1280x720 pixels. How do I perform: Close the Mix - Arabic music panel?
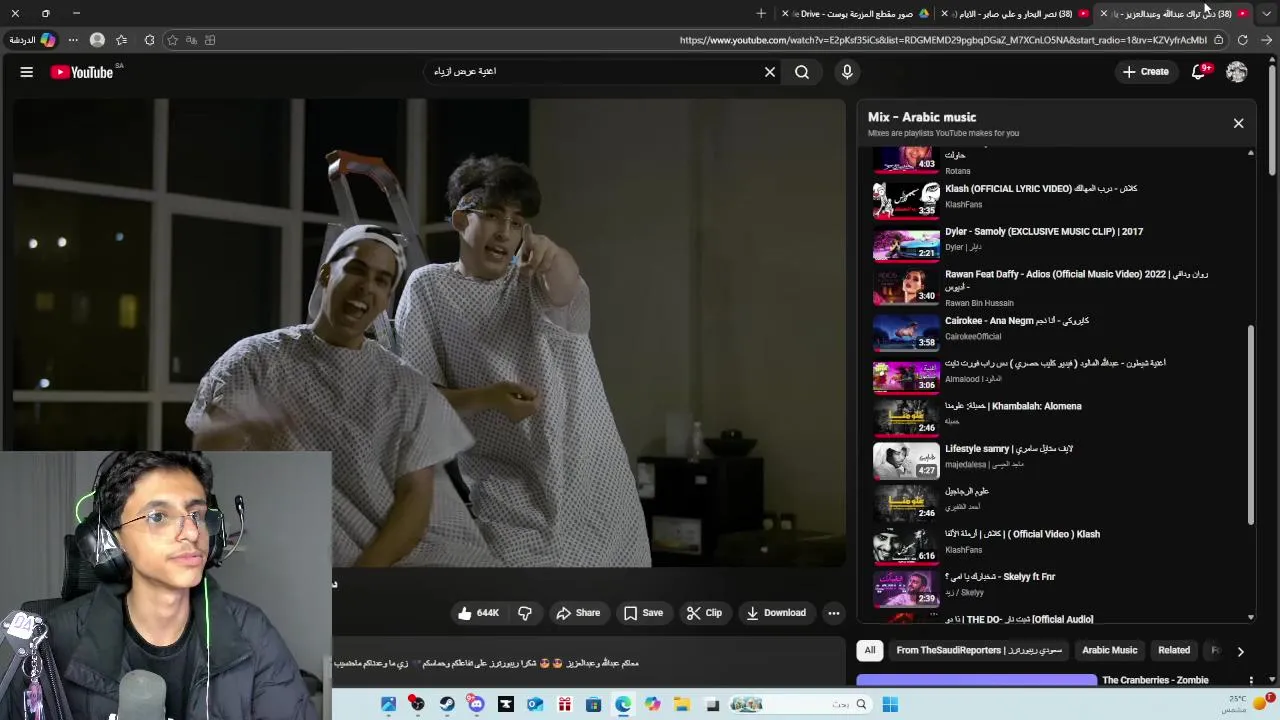[1238, 123]
